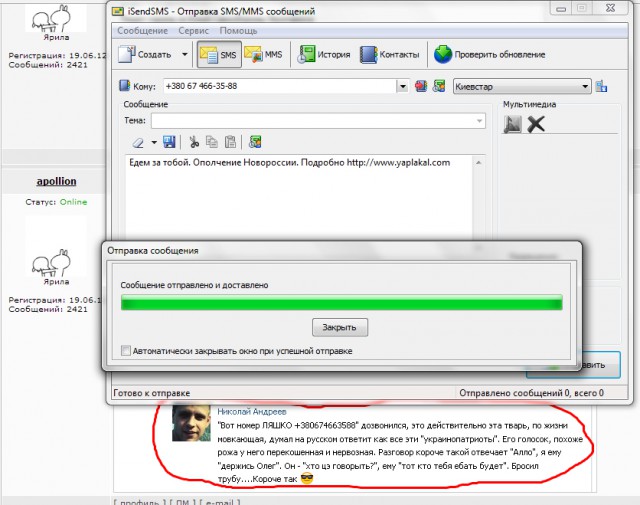The height and width of the screenshot is (505, 640).
Task: Click Сообщение отправлено и доставлено text
Action: 194,285
